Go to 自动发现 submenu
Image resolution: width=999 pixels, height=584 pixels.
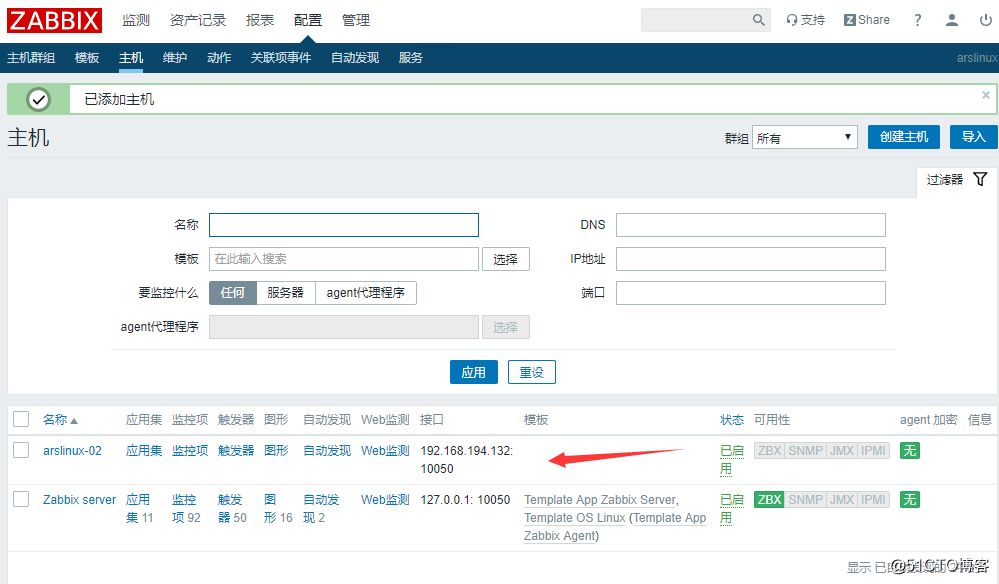354,58
